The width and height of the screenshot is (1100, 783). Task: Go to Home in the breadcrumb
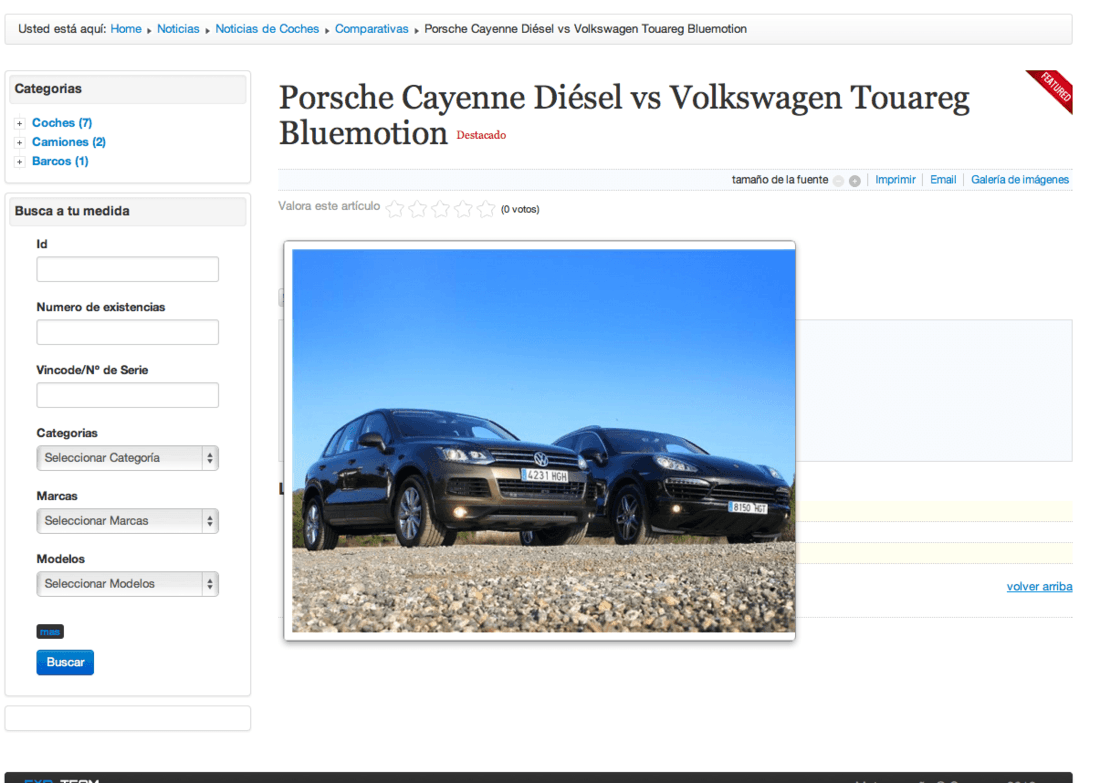click(126, 29)
